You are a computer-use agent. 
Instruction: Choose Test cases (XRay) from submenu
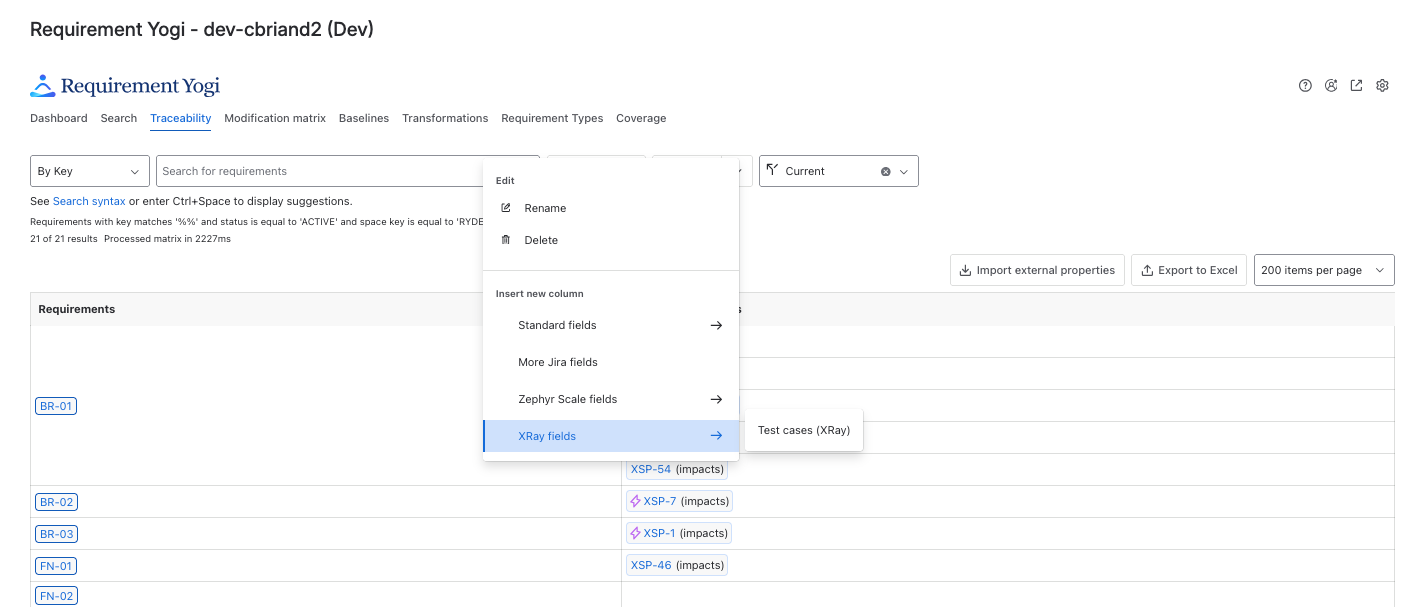point(804,430)
